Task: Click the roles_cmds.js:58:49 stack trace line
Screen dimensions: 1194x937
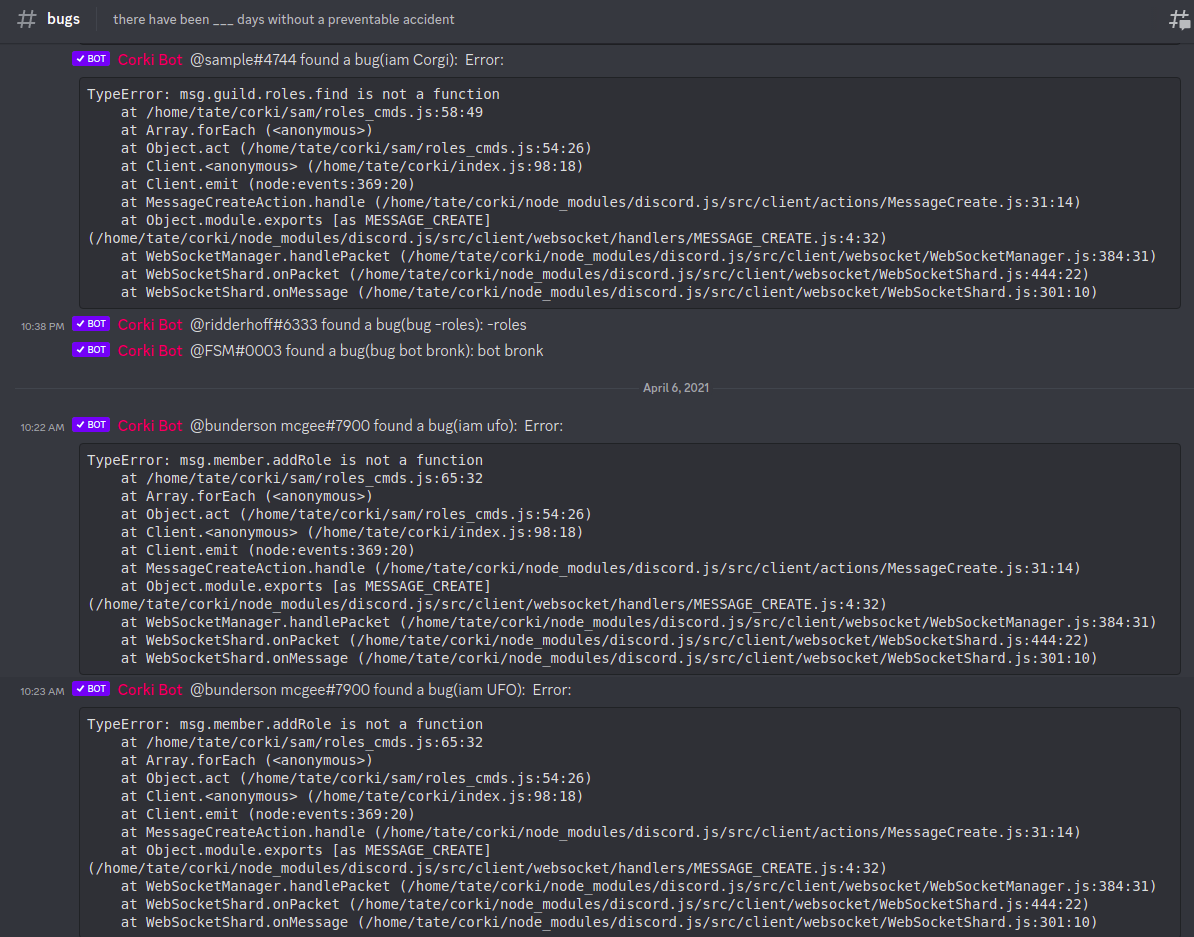Action: click(x=302, y=112)
